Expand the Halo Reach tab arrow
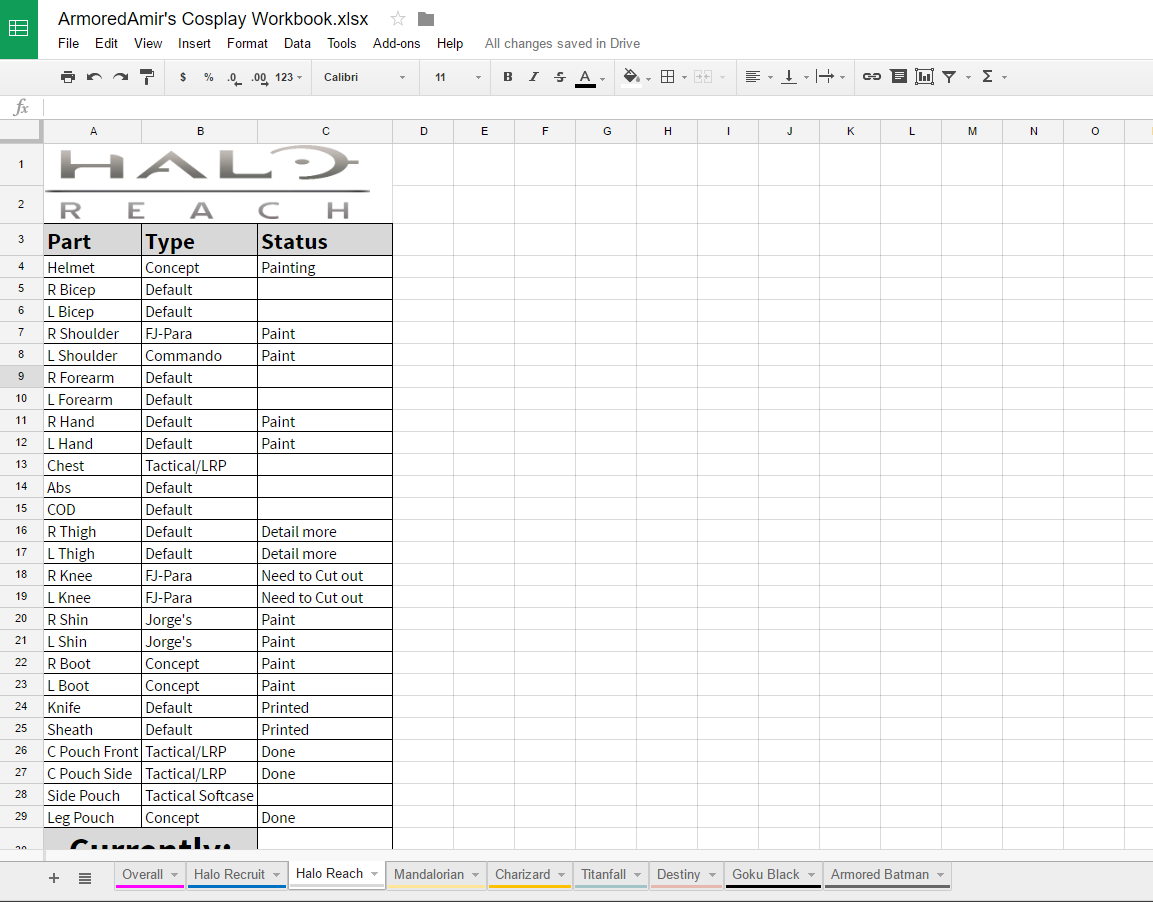The image size is (1153, 902). [x=375, y=873]
